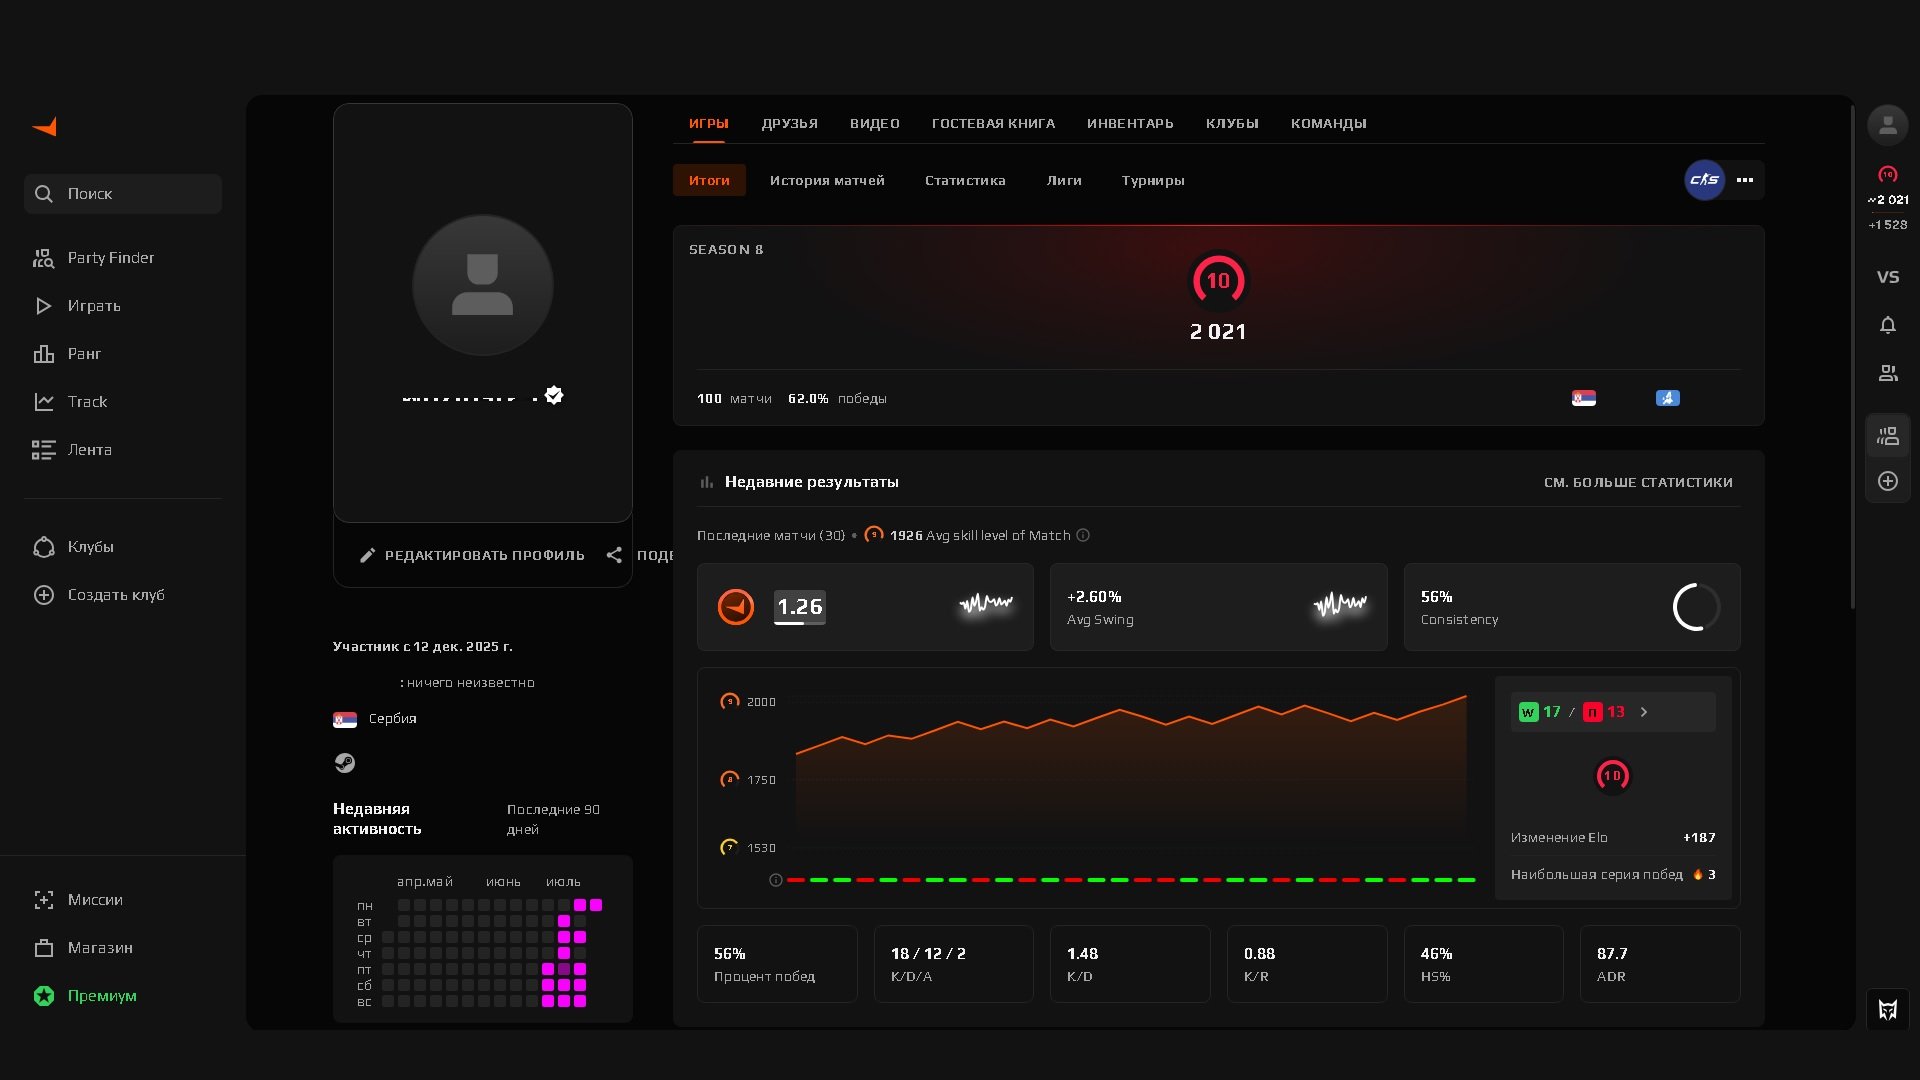Open the VS challenge icon in right bar
Viewport: 1920px width, 1080px height.
tap(1888, 277)
